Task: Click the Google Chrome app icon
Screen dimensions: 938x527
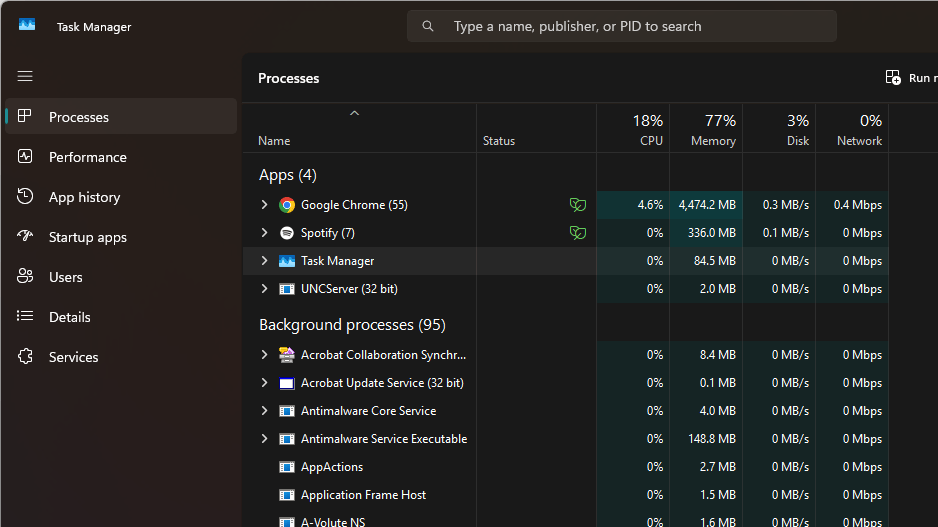Action: (287, 205)
